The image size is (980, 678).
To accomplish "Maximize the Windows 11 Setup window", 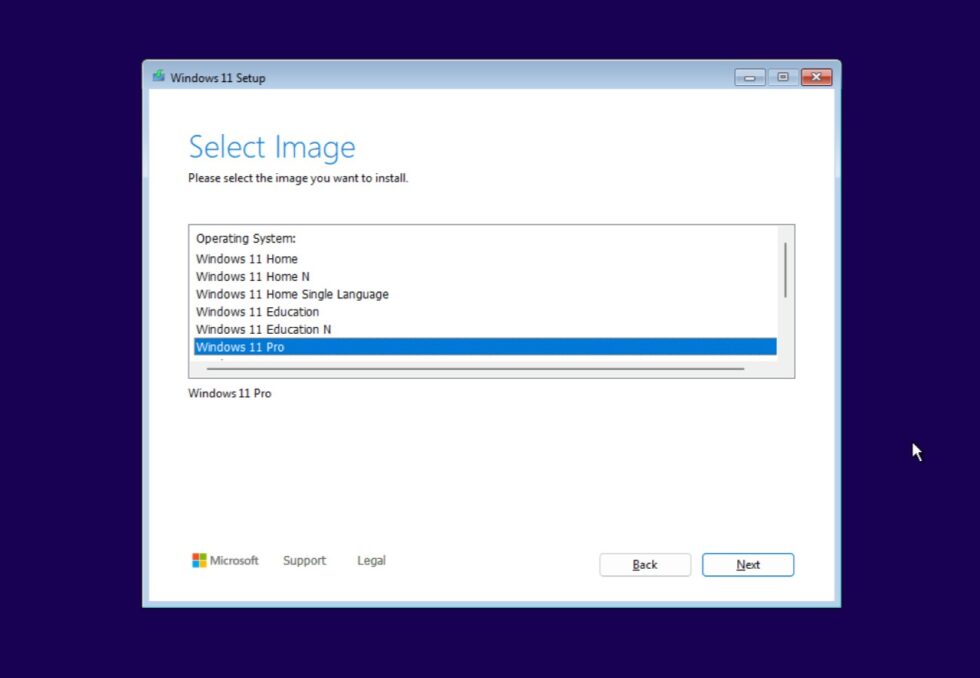I will click(x=782, y=77).
